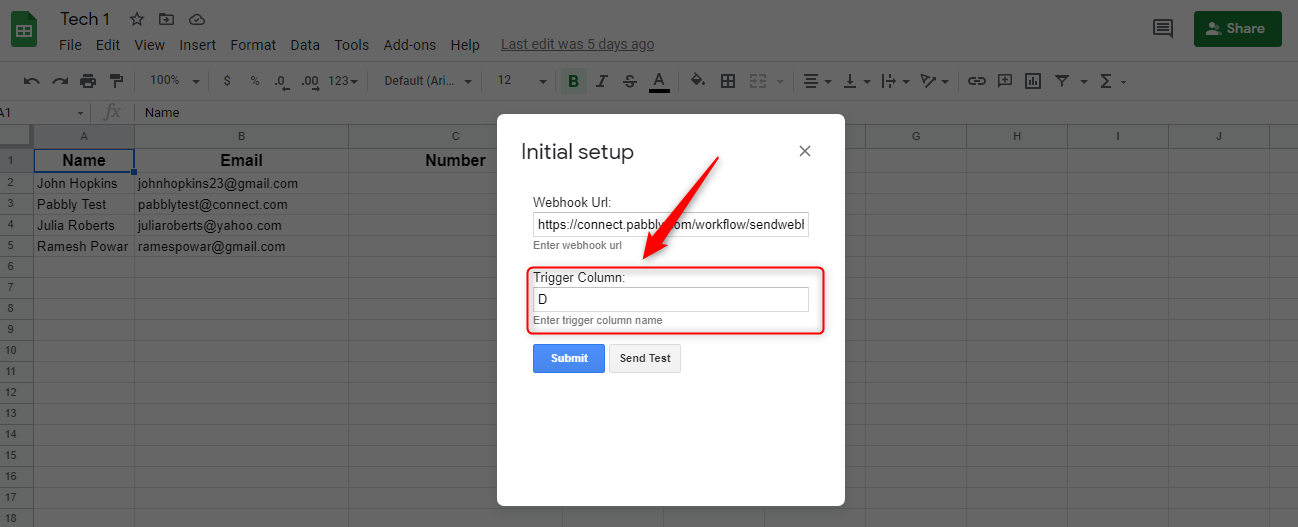The width and height of the screenshot is (1298, 527).
Task: Click 'Last edit was 5 days ago' link
Action: coord(577,44)
